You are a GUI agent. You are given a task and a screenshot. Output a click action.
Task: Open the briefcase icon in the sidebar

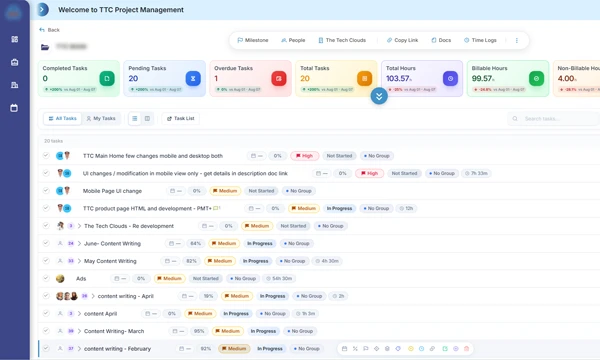15,62
